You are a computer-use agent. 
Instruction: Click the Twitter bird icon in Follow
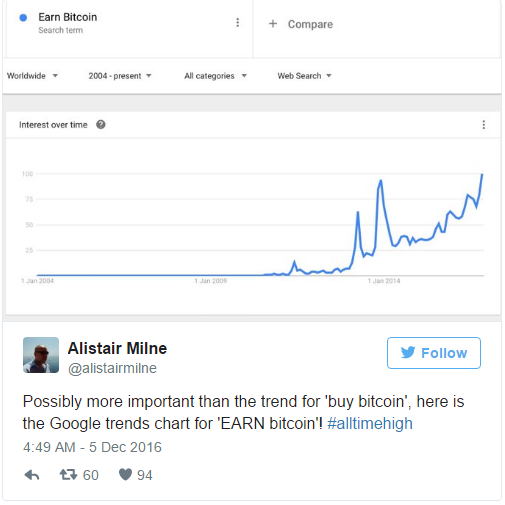408,352
